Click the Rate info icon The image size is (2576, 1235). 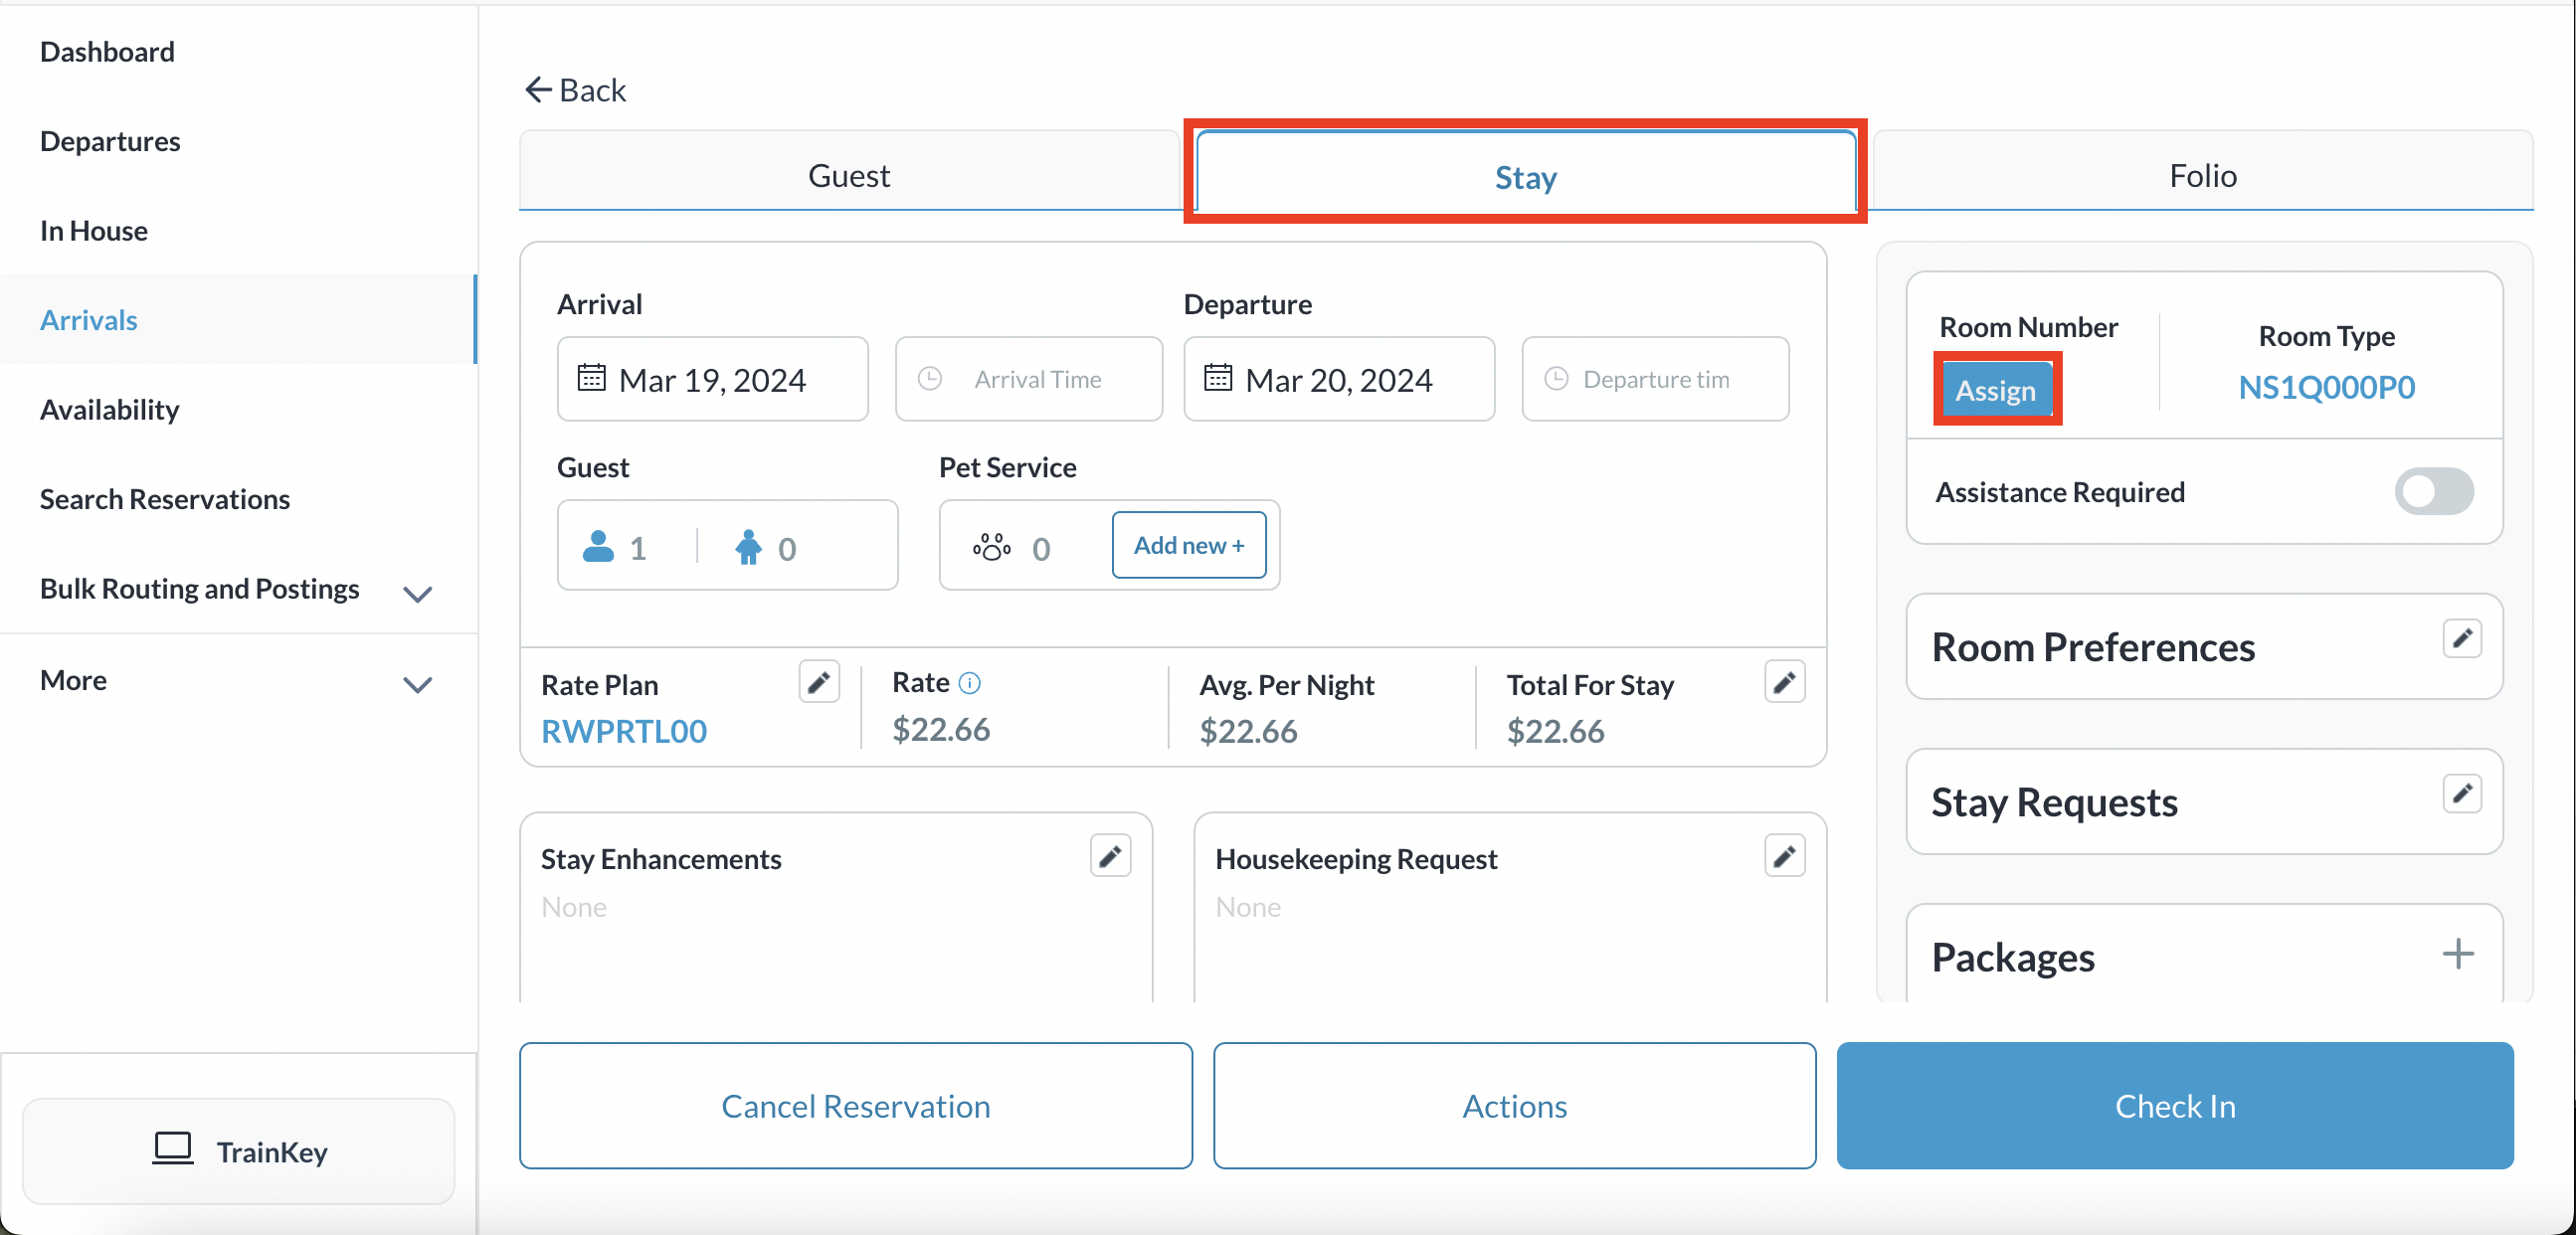coord(969,683)
